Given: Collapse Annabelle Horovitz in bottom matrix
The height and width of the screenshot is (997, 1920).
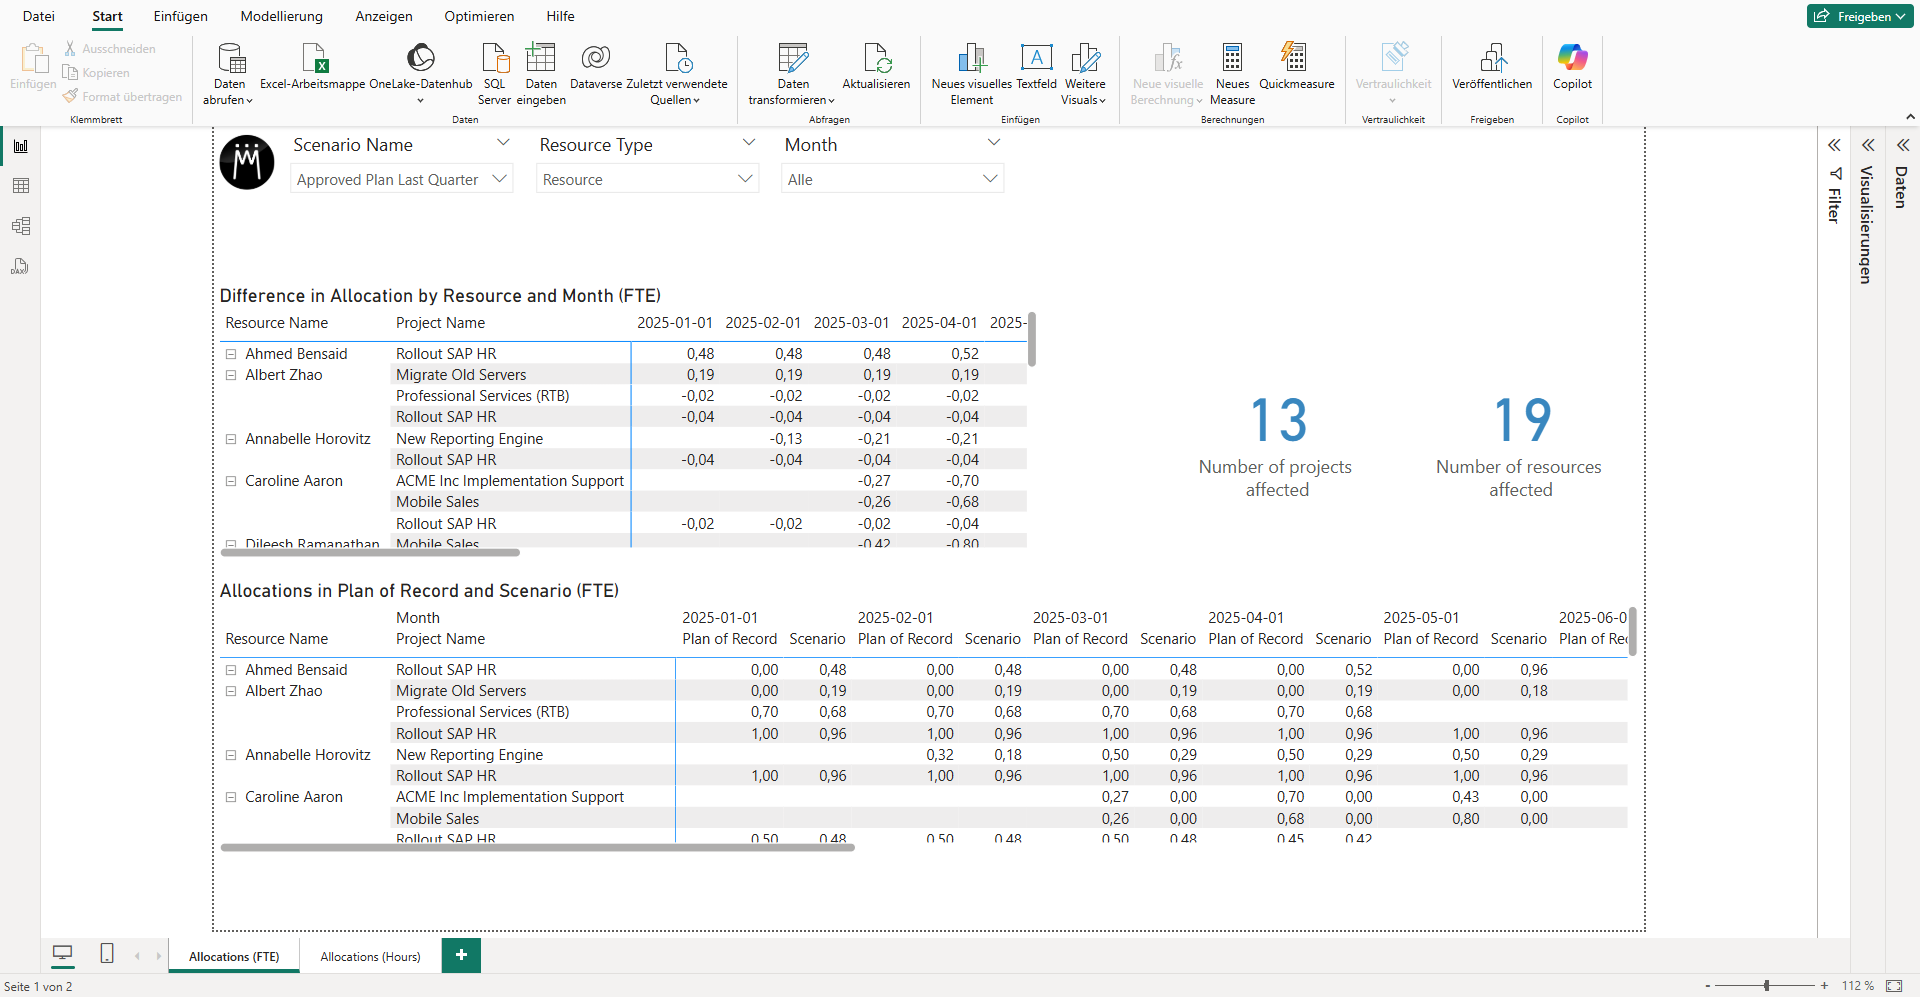Looking at the screenshot, I should (x=231, y=755).
